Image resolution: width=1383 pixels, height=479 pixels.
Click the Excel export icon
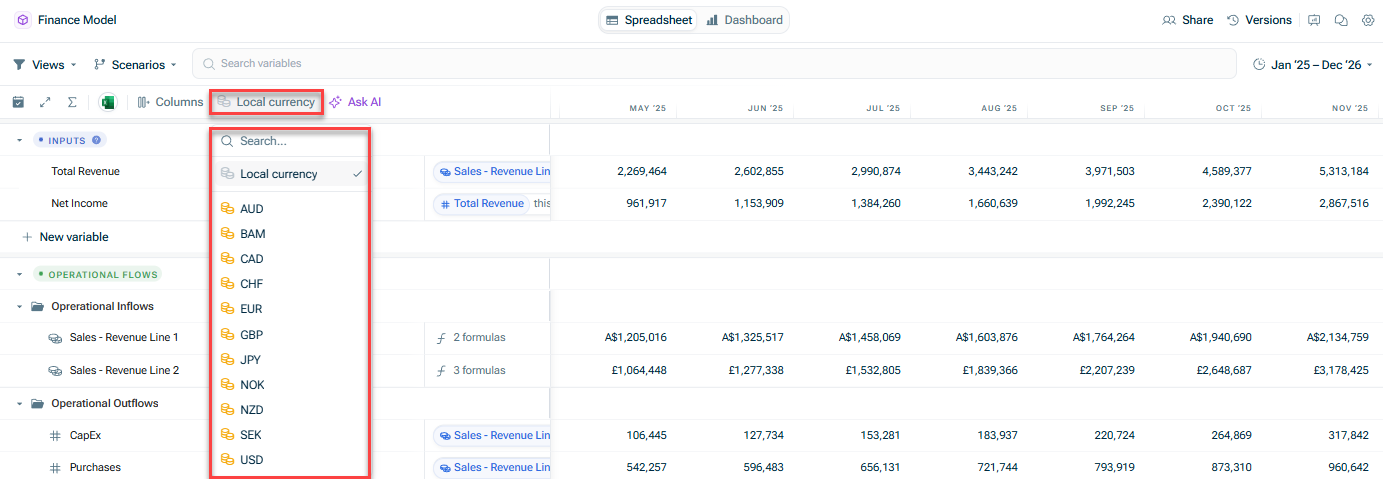(108, 102)
